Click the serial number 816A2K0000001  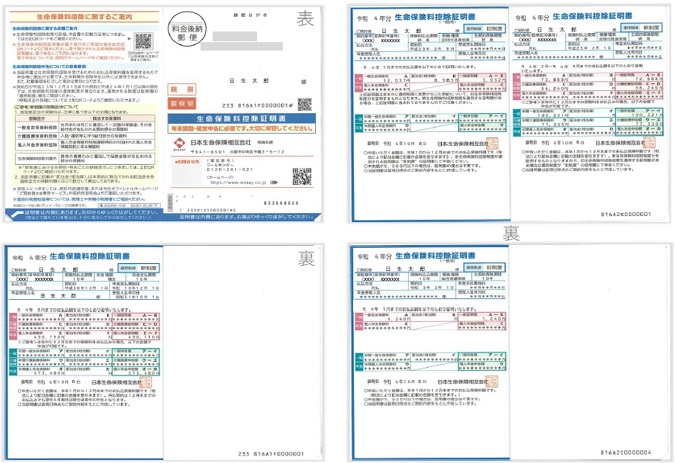[628, 214]
